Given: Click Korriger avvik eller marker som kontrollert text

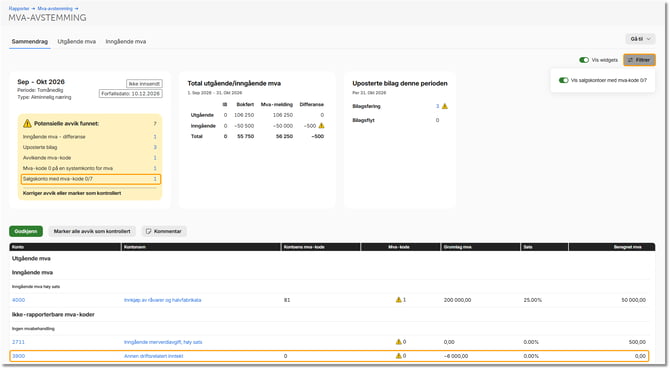Looking at the screenshot, I should 72,193.
